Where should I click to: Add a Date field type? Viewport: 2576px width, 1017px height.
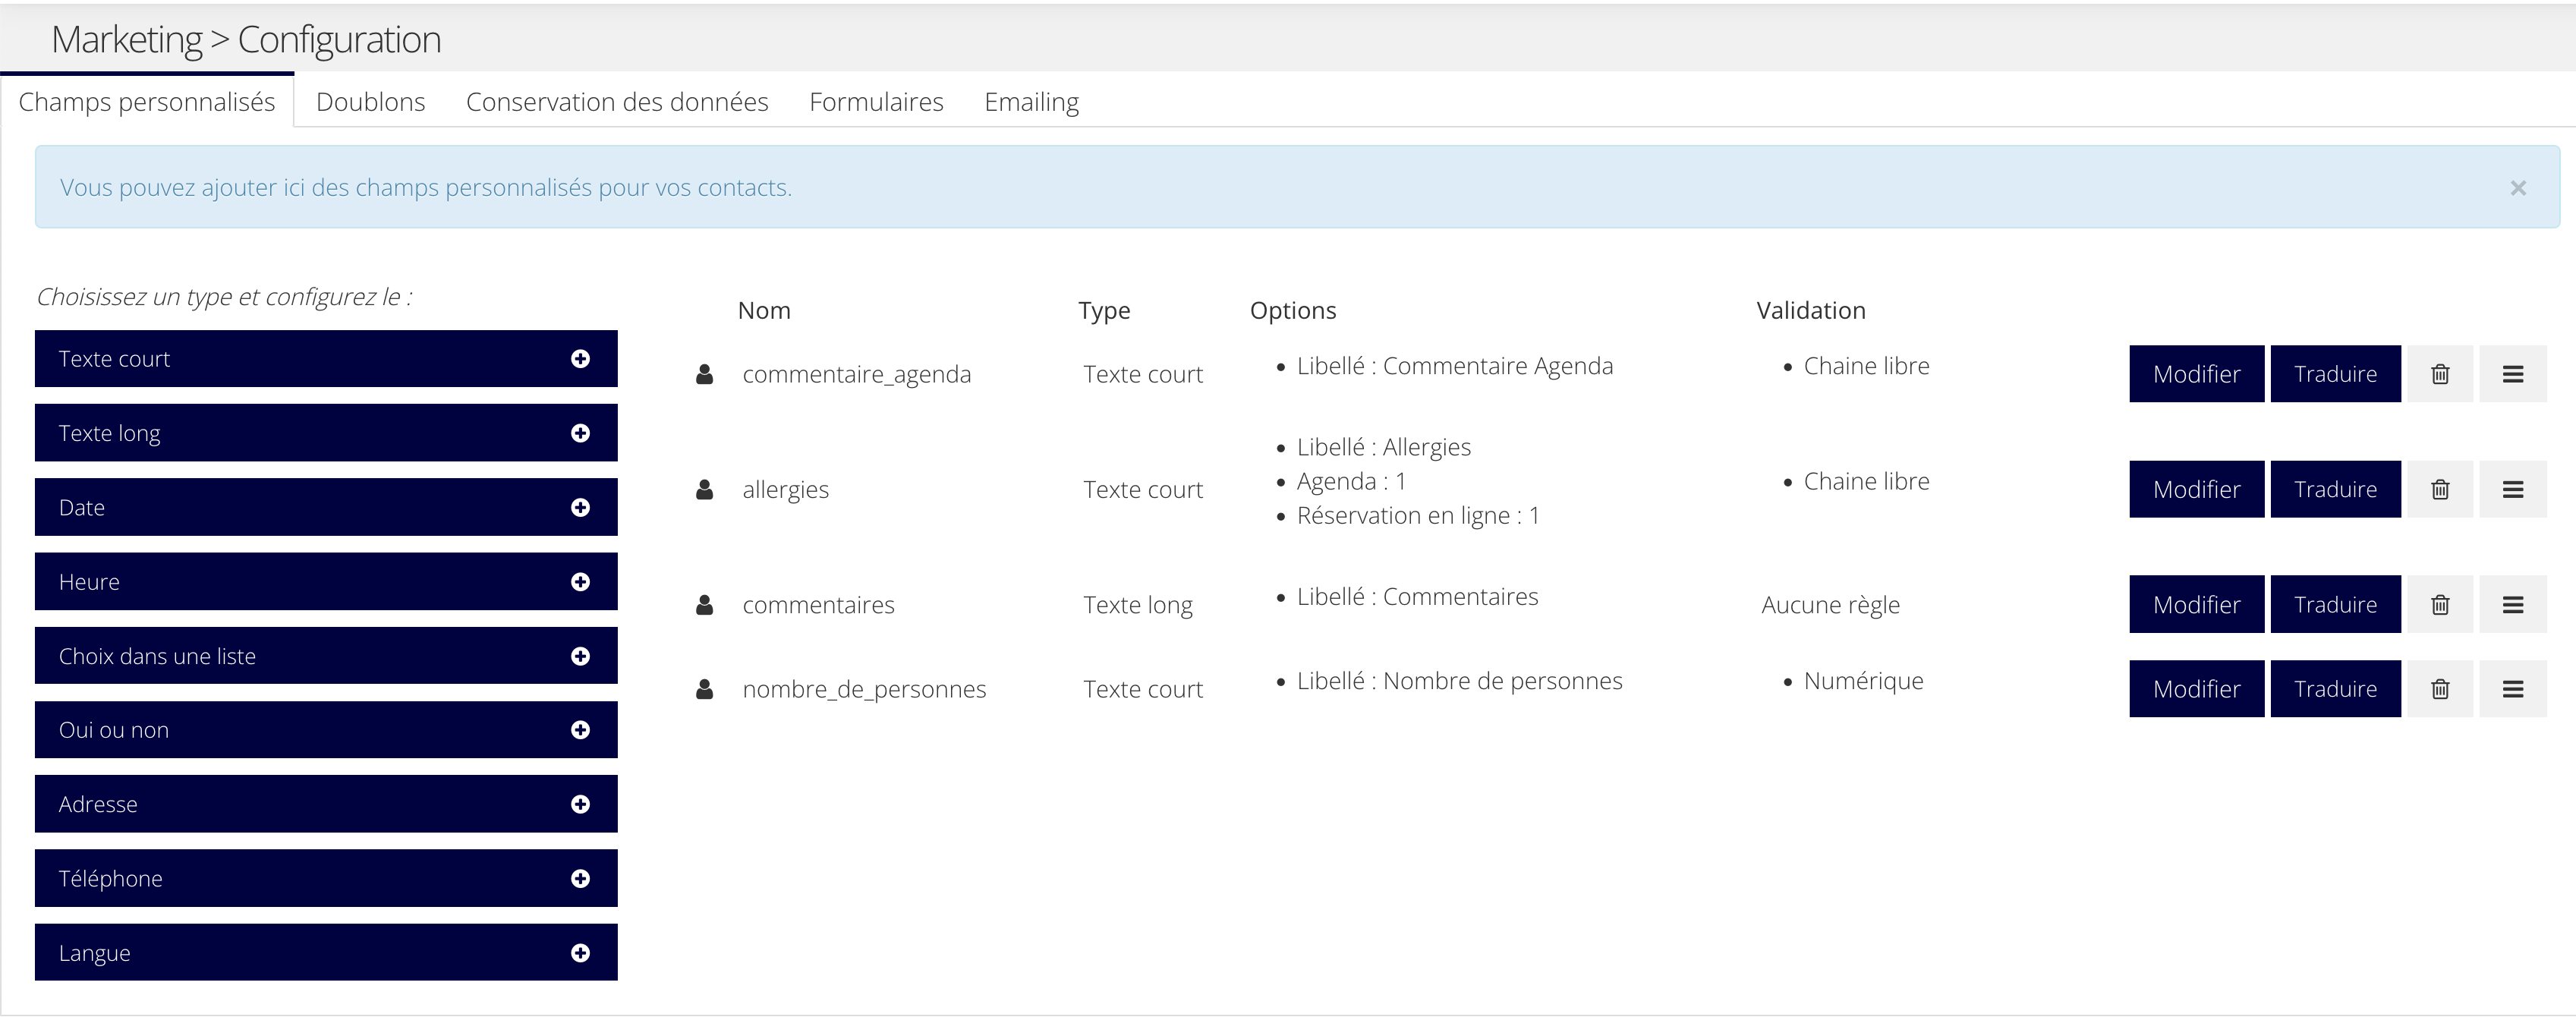(x=326, y=507)
